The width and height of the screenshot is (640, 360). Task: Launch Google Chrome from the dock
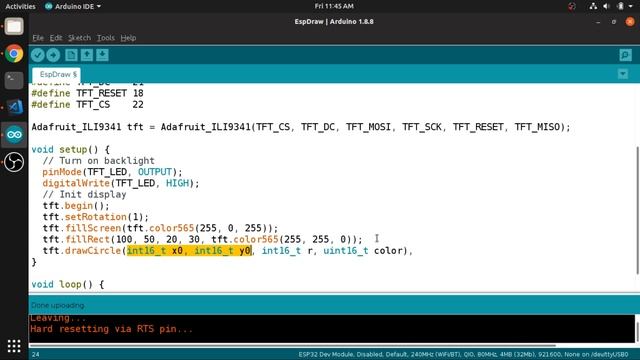pyautogui.click(x=14, y=53)
